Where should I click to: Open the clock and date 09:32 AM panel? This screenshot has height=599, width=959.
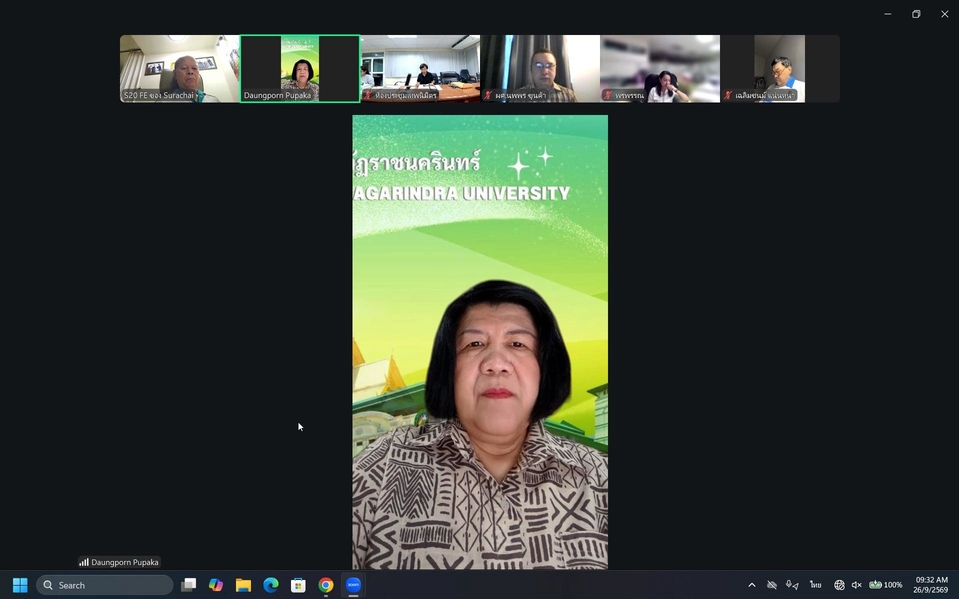coord(931,585)
